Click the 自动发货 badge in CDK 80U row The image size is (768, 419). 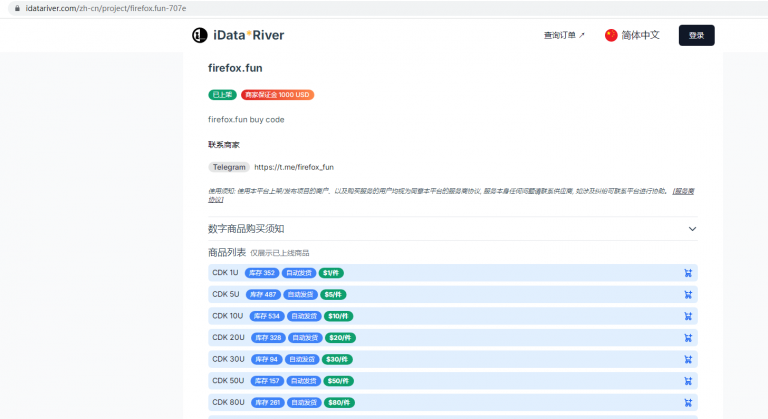[x=304, y=402]
